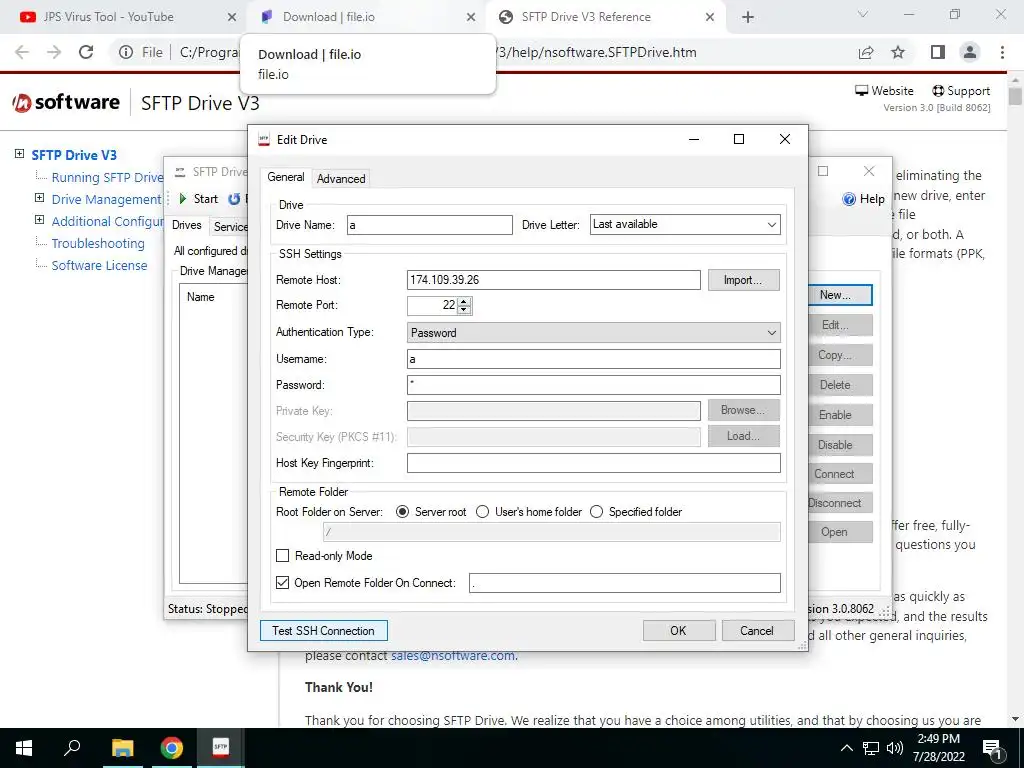Viewport: 1024px width, 768px height.
Task: Select User's home folder radio button
Action: (483, 511)
